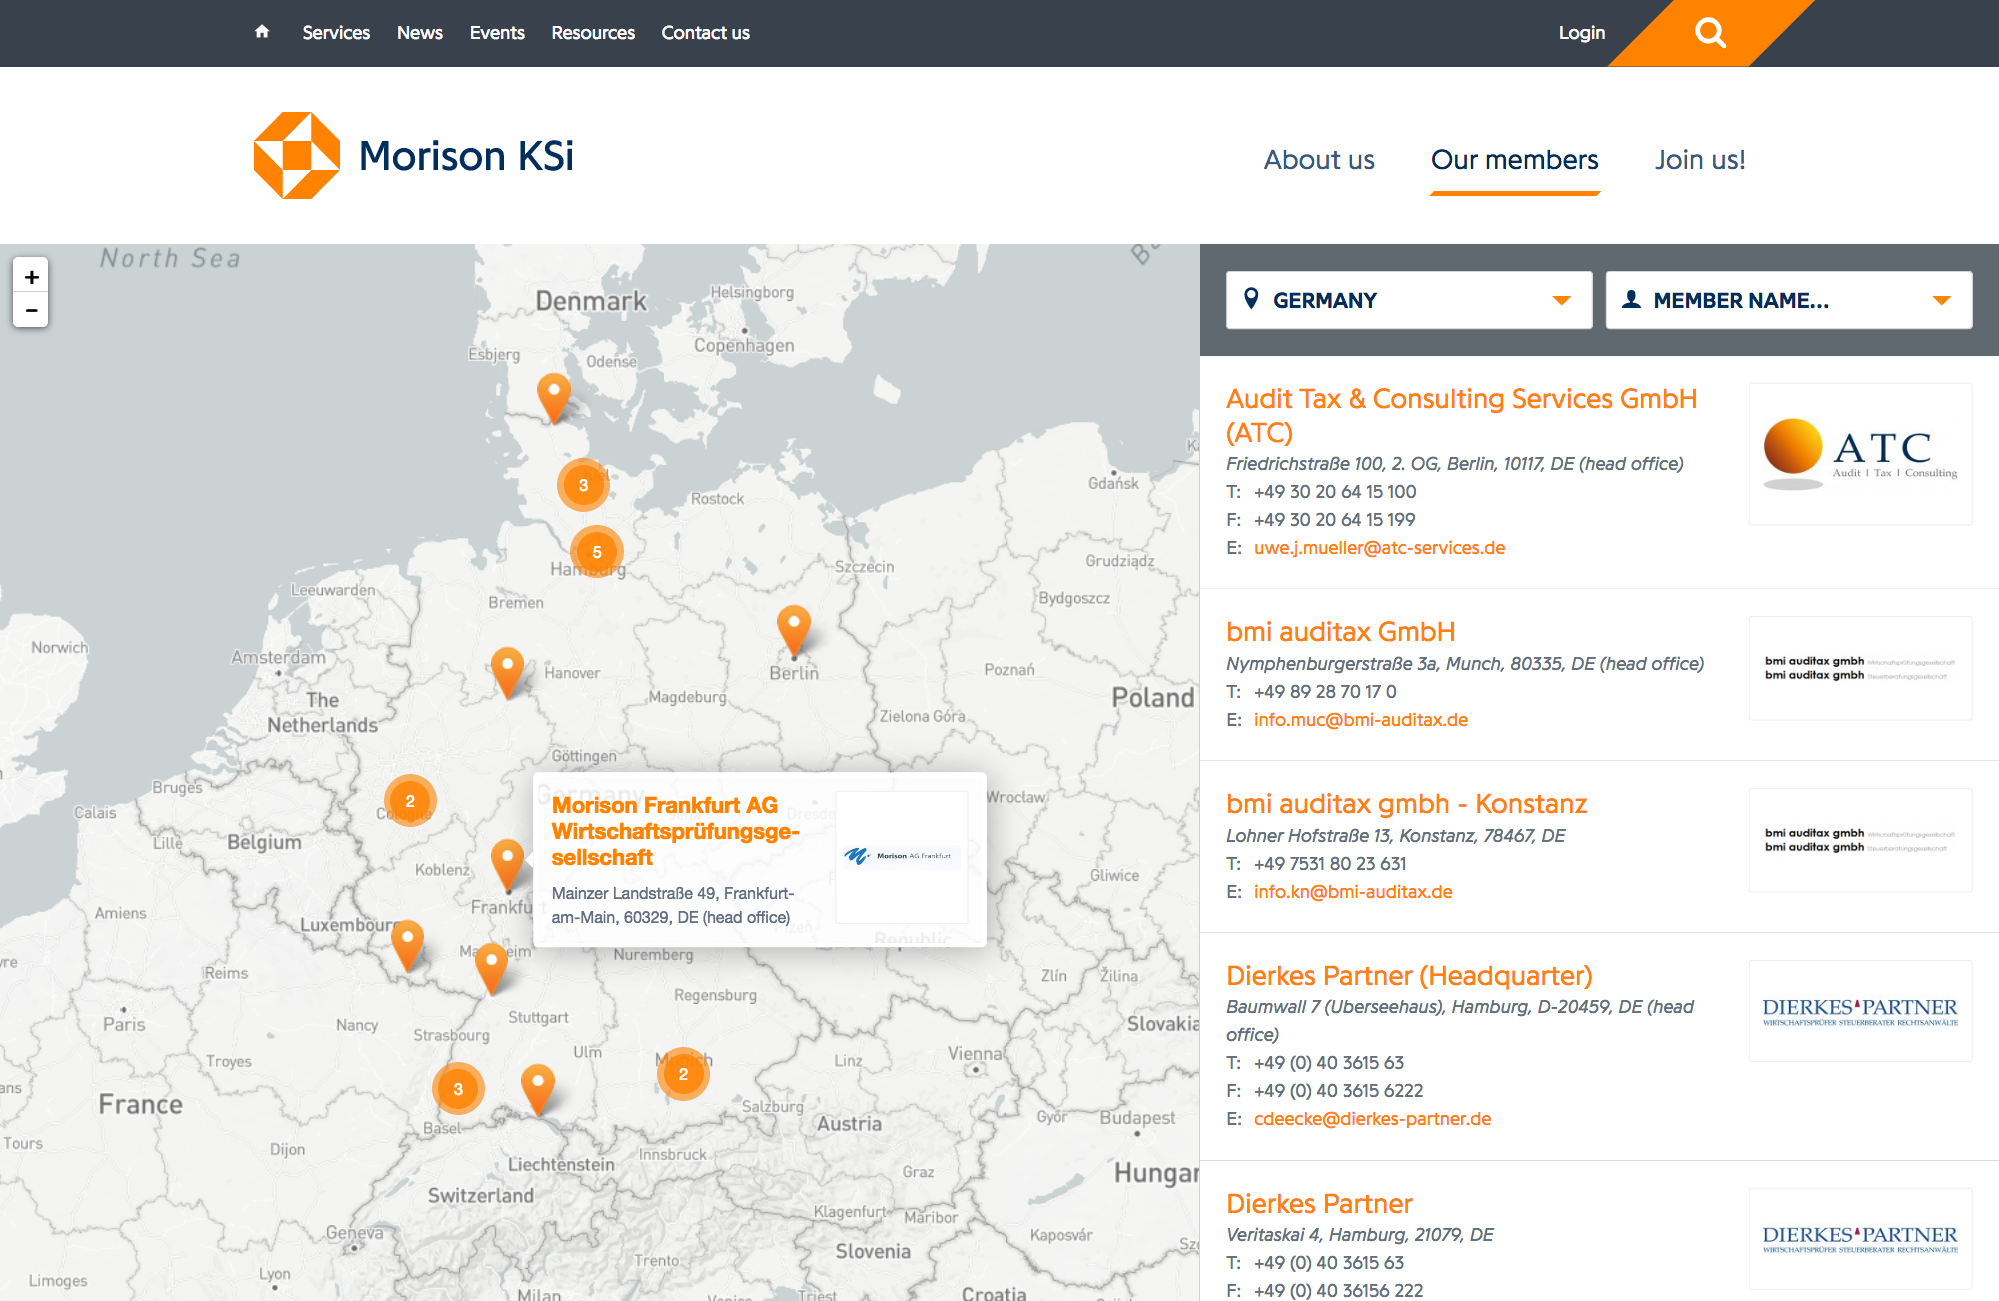The image size is (1999, 1301).
Task: Open cluster marker 2 at Munich
Action: 683,1074
